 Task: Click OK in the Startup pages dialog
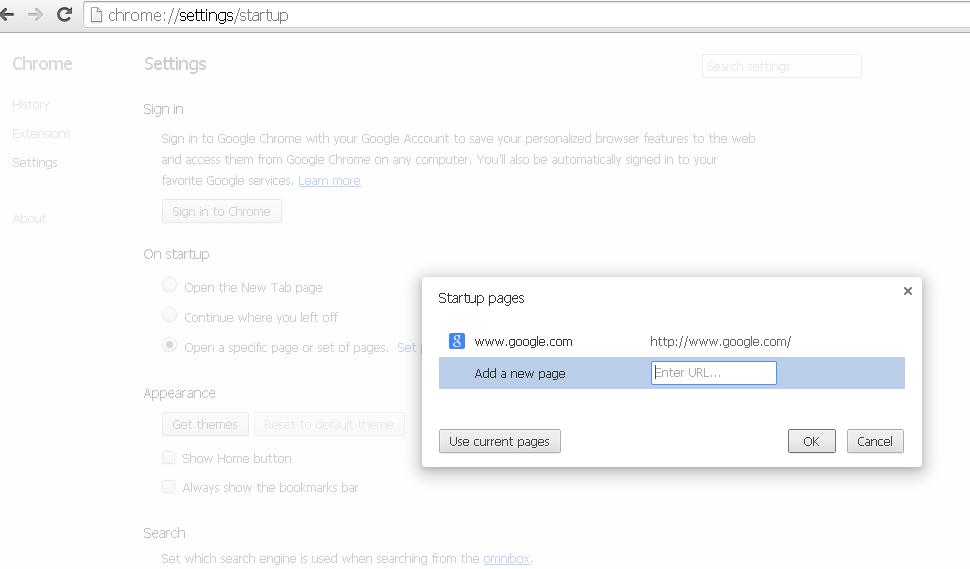pos(812,441)
